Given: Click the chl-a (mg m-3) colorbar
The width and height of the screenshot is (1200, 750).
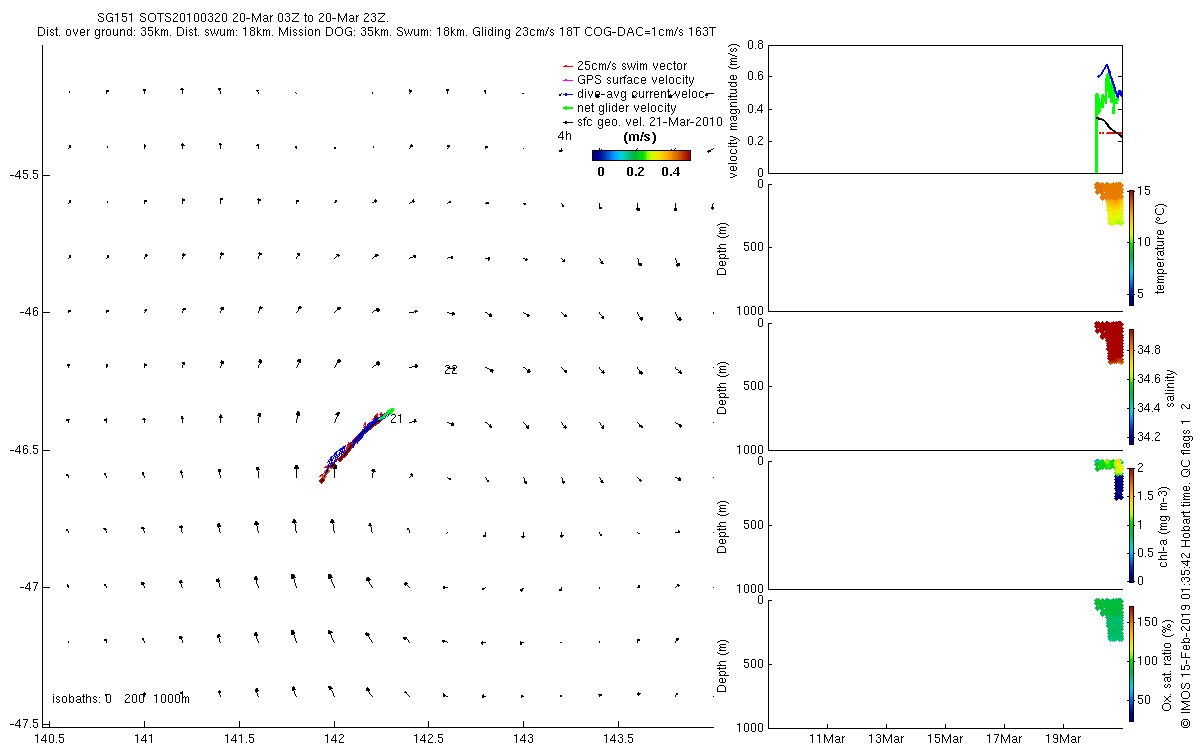Looking at the screenshot, I should (x=1131, y=524).
